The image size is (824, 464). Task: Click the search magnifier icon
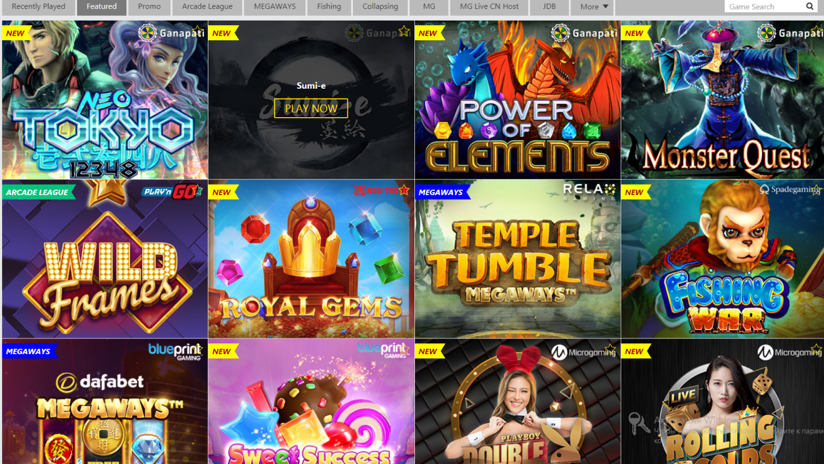(x=810, y=6)
